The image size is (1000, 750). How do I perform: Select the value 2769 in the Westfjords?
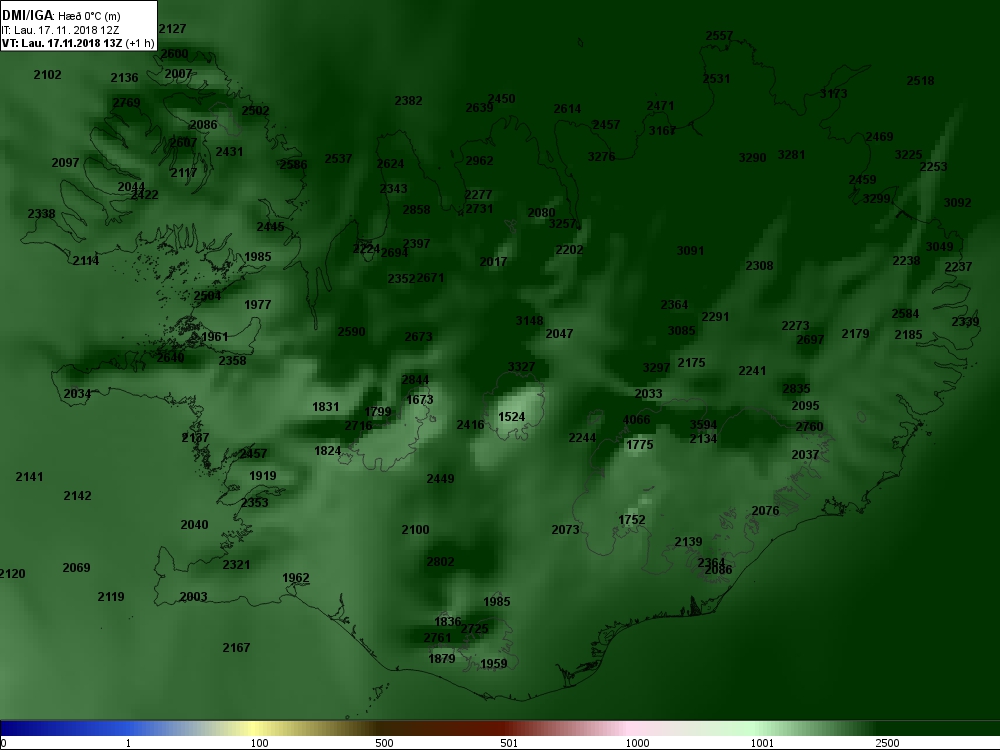pos(126,103)
